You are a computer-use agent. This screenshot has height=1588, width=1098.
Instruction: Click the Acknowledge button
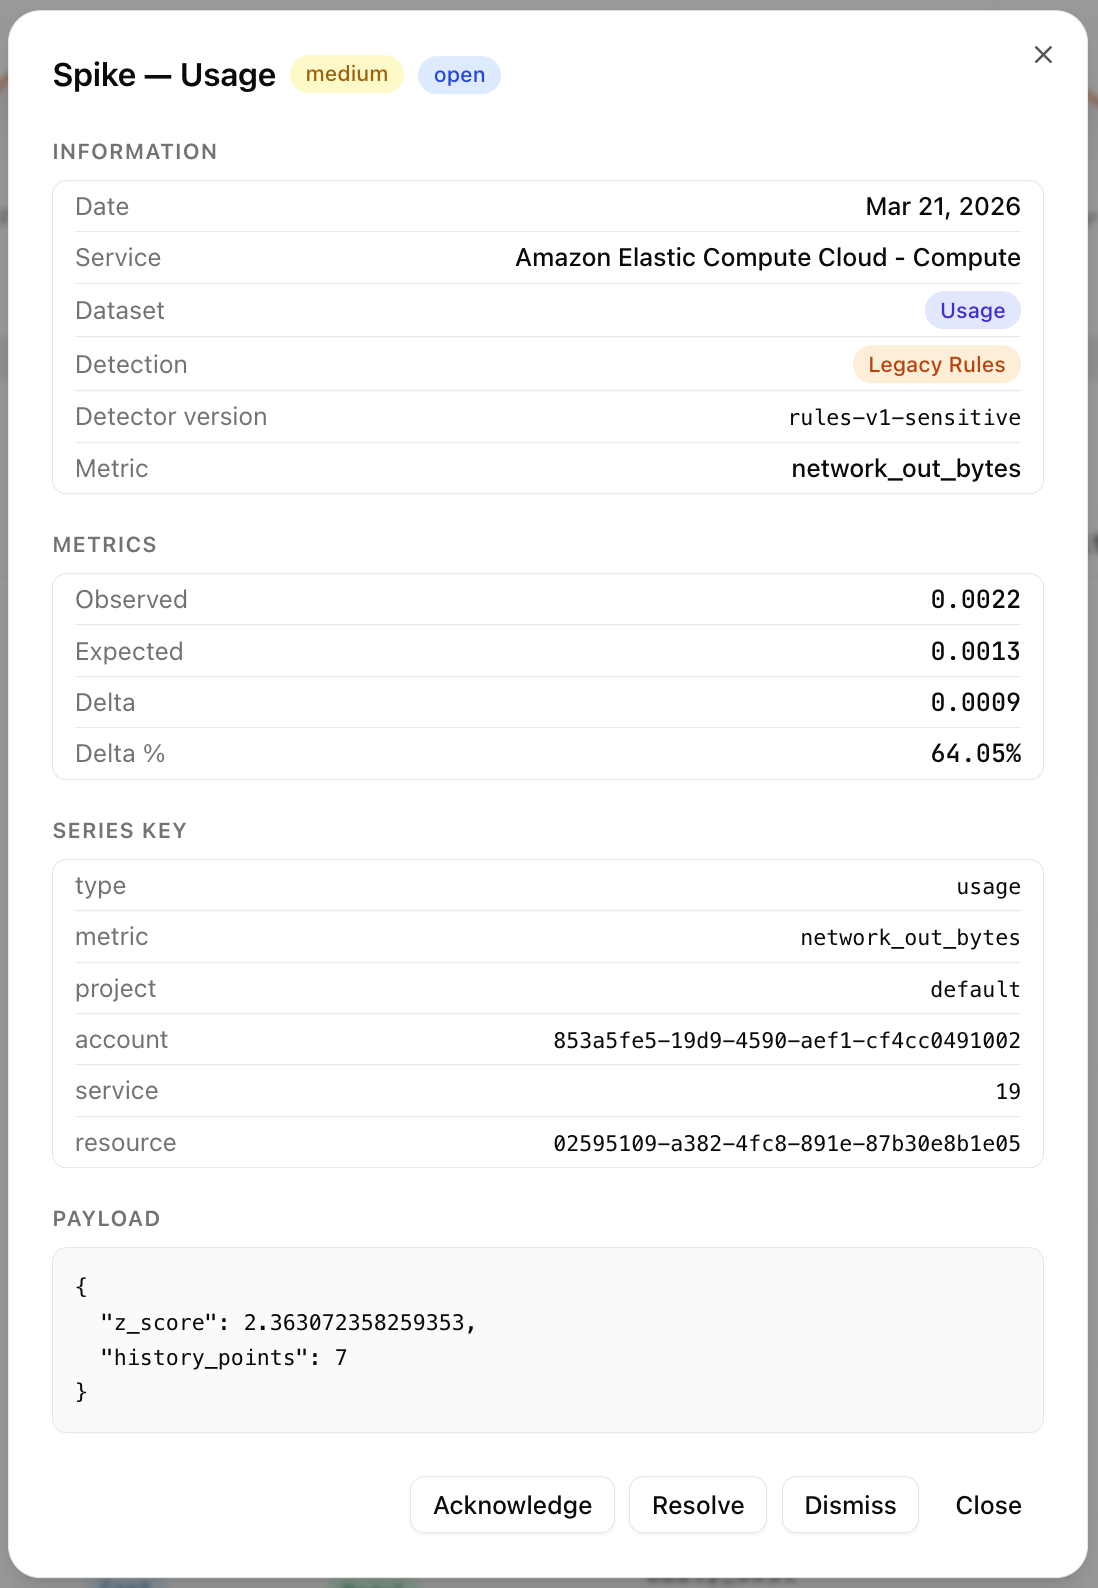pos(512,1505)
